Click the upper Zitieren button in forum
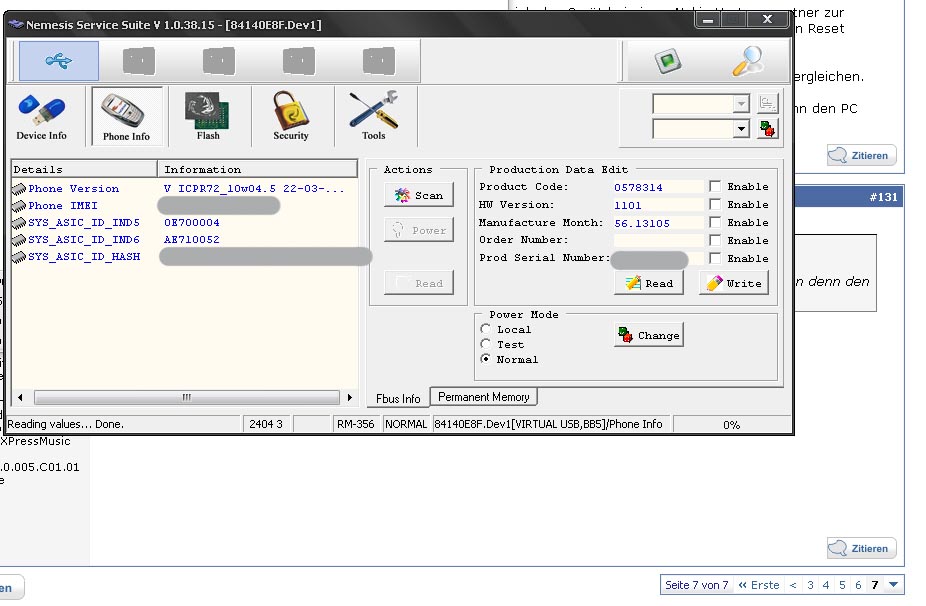This screenshot has height=606, width=926. 861,155
